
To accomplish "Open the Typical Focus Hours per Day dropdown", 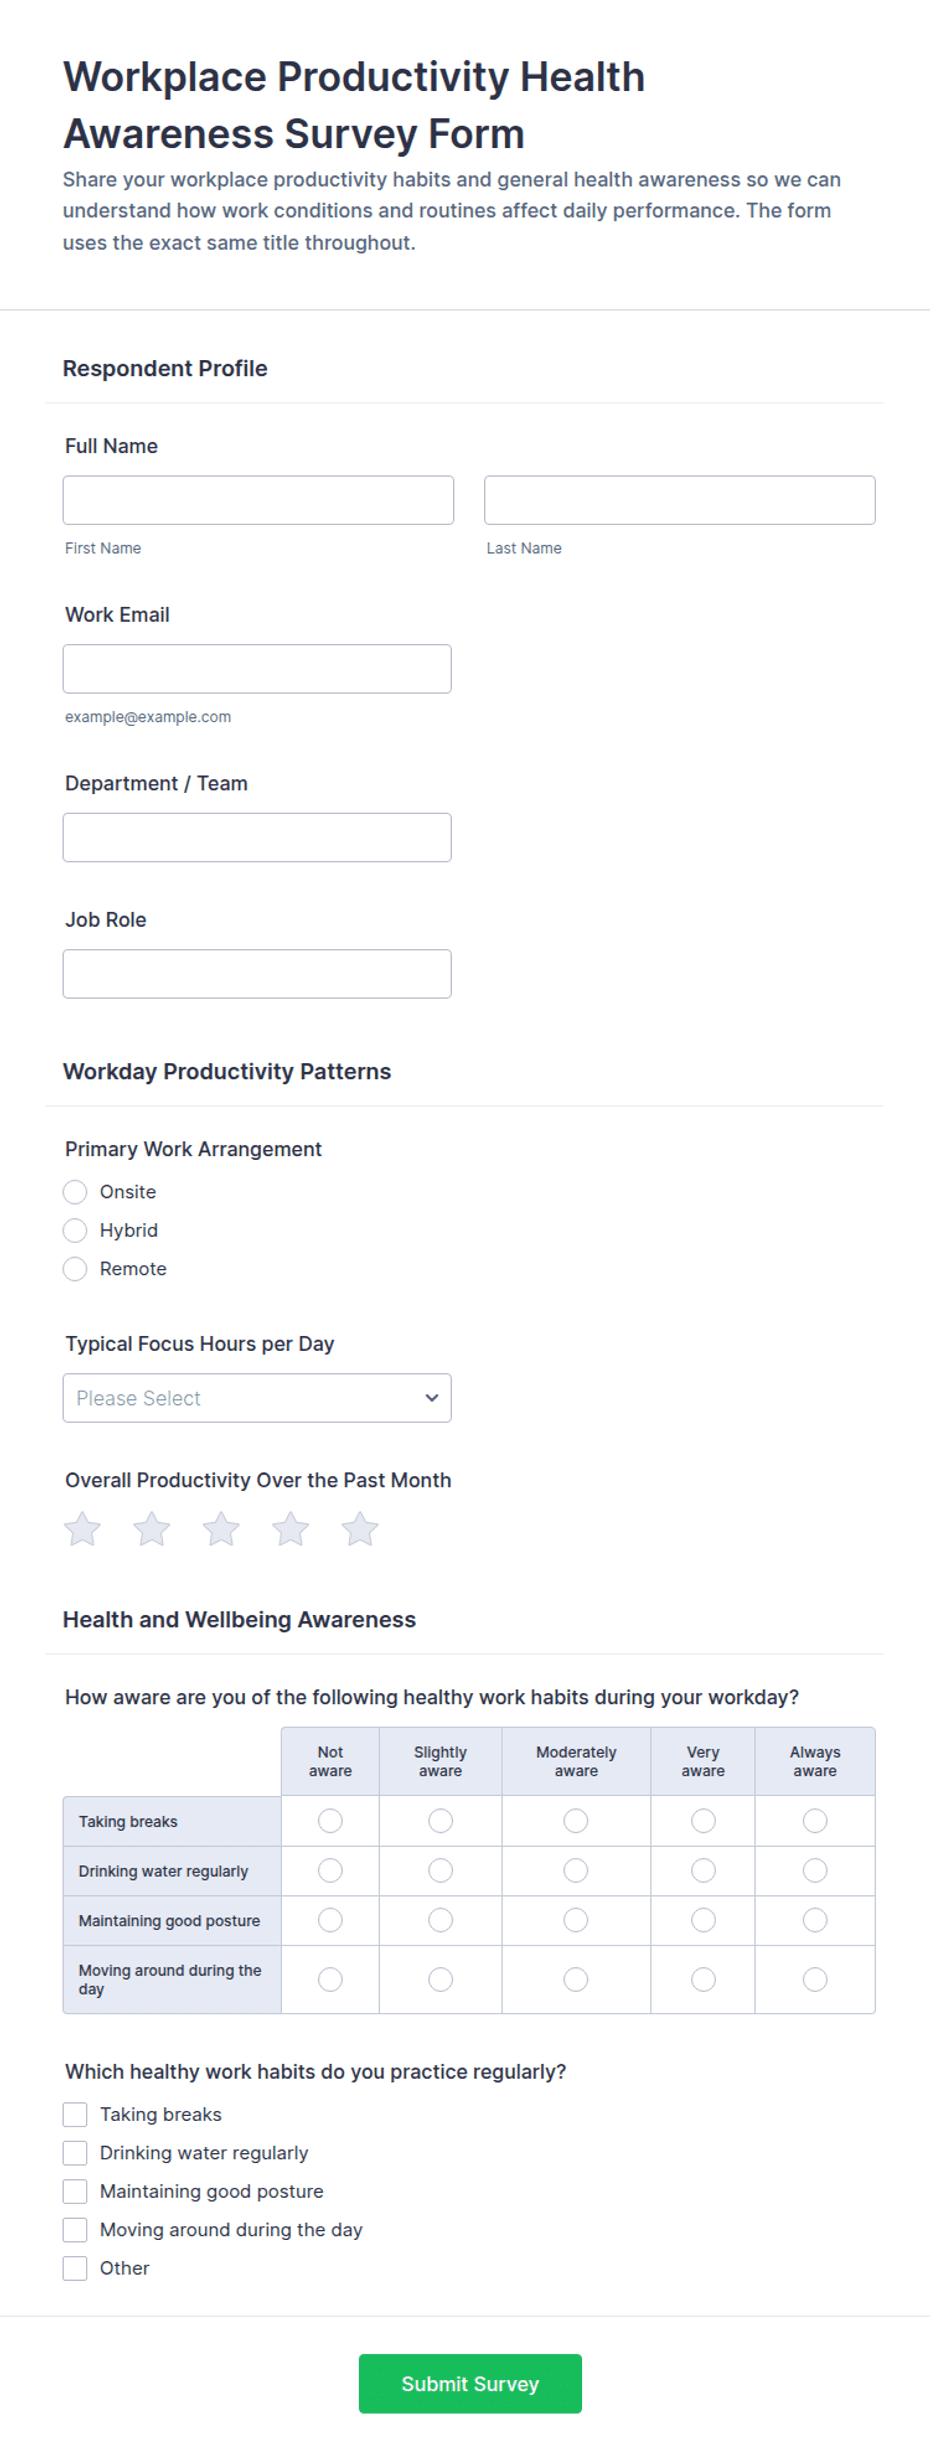I will pos(257,1398).
